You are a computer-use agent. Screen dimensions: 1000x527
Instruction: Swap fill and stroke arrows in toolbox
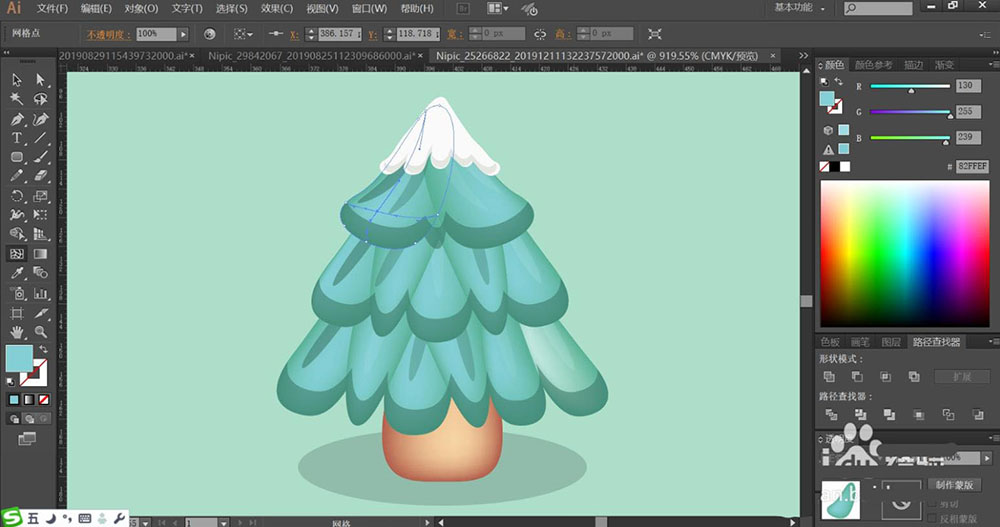tap(43, 349)
